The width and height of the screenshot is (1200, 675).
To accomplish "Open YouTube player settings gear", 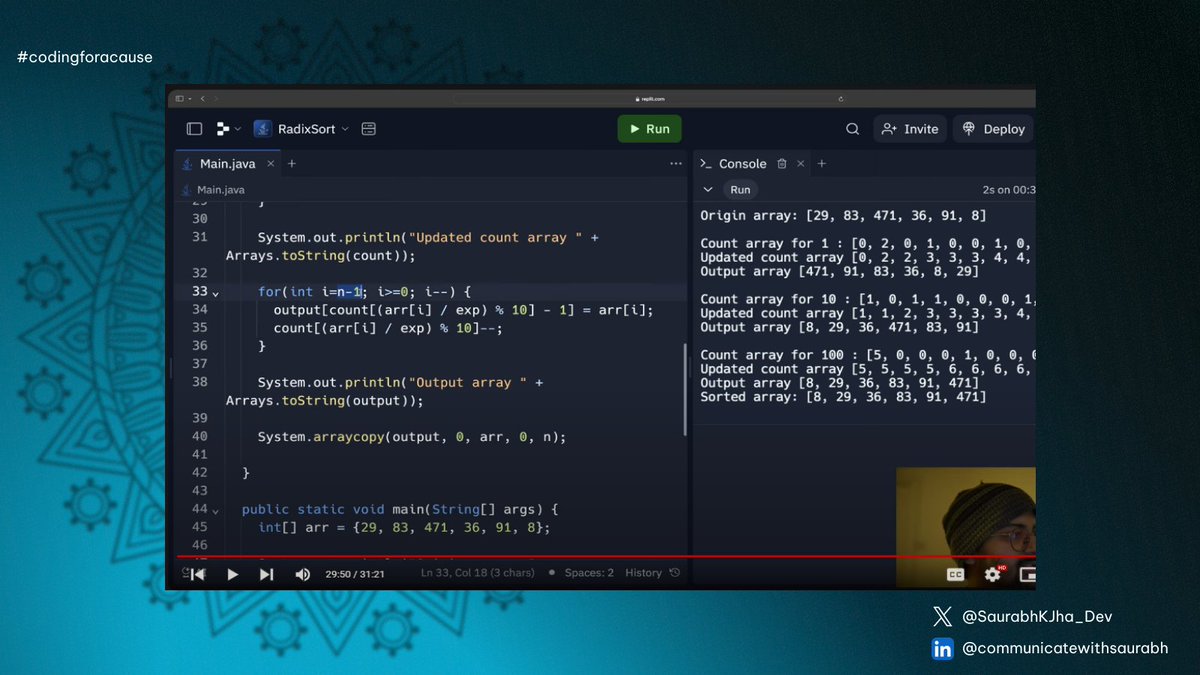I will point(990,573).
